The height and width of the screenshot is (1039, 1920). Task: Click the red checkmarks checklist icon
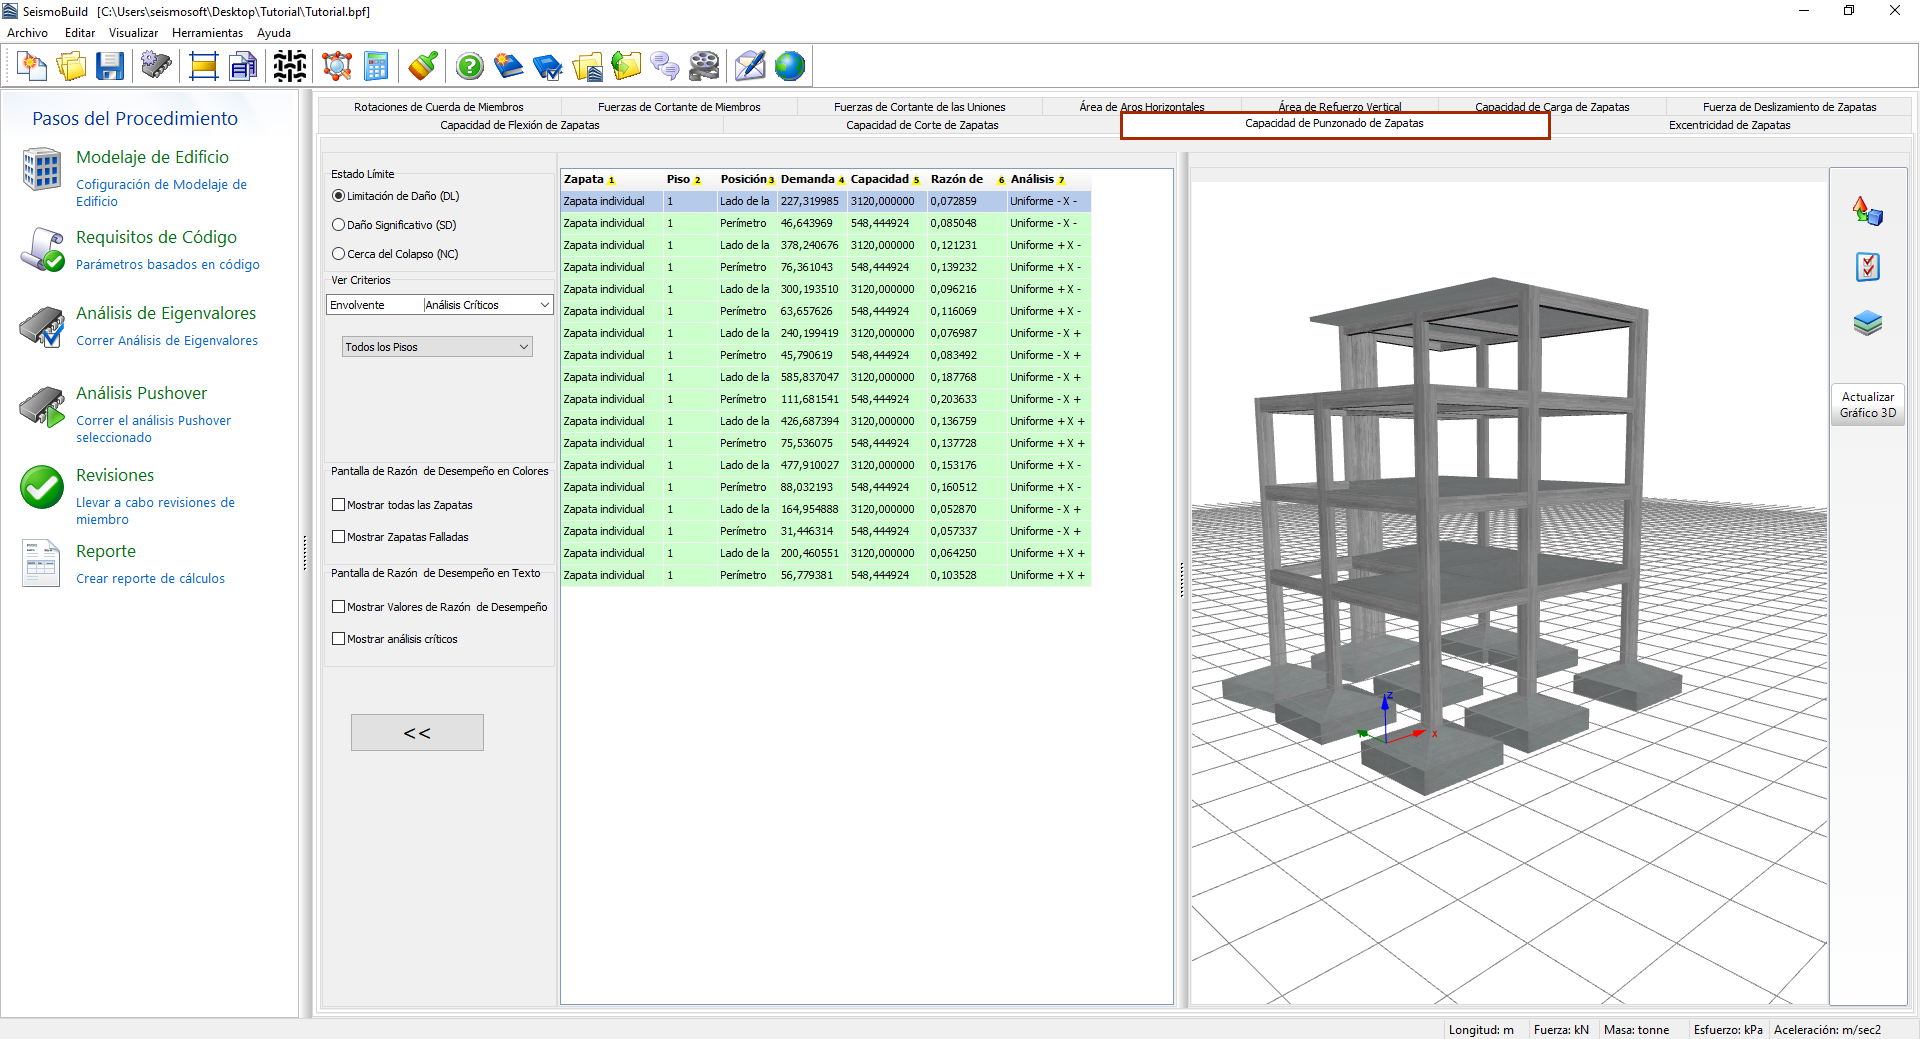(x=1867, y=267)
